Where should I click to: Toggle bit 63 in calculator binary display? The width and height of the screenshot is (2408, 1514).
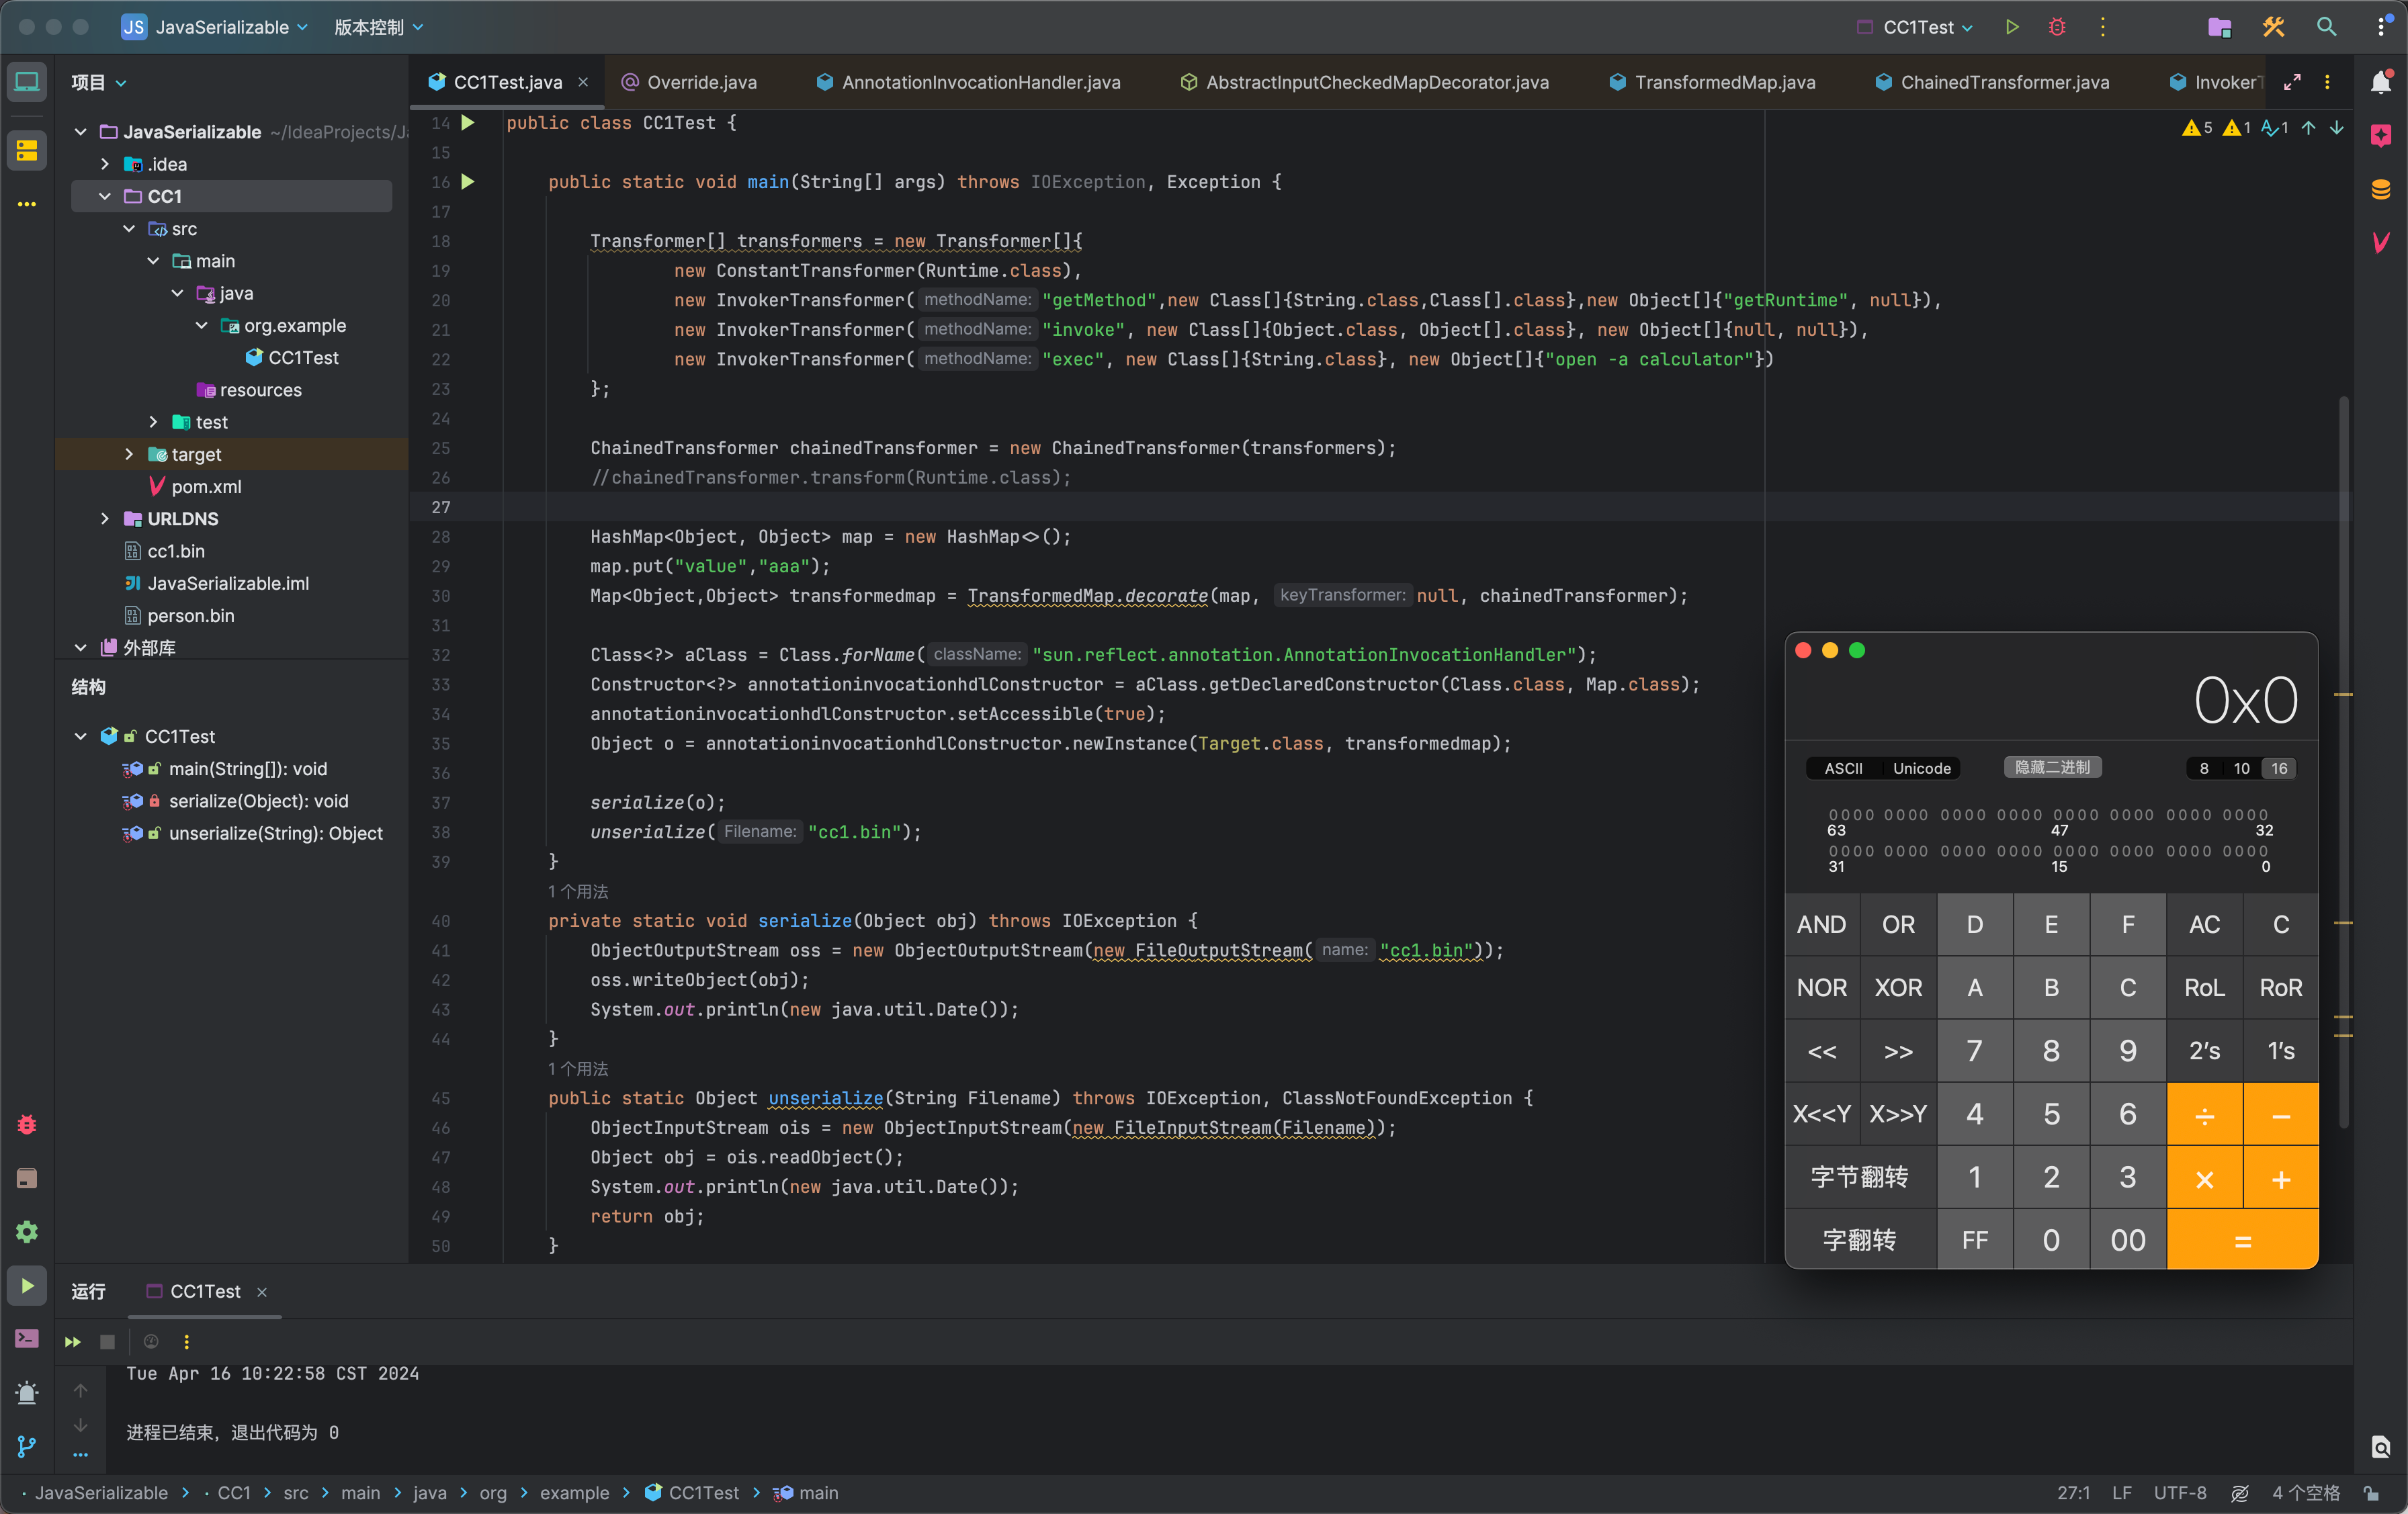[1833, 815]
